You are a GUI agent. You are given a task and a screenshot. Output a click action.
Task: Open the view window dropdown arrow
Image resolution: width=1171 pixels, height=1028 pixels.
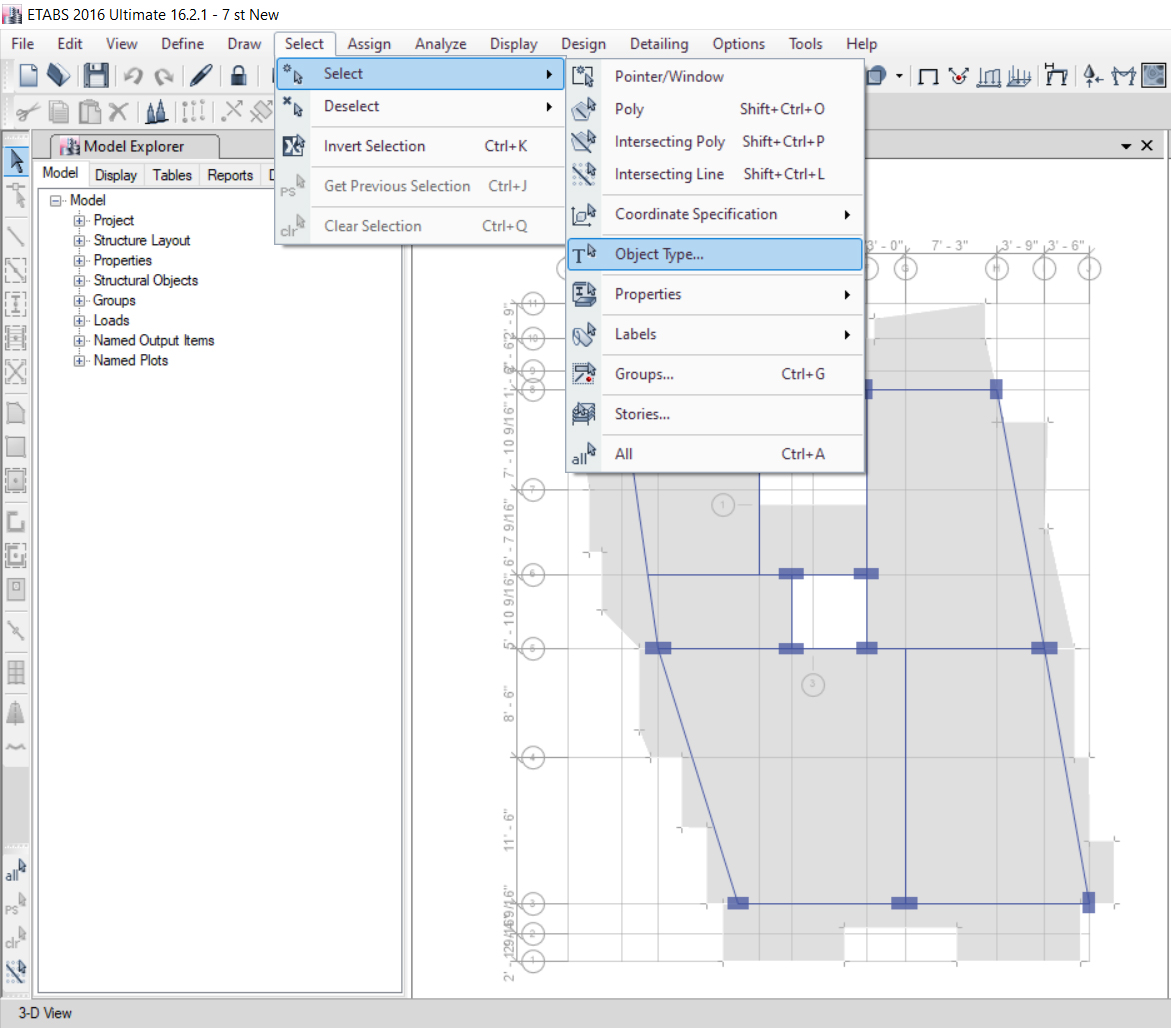coord(1126,146)
